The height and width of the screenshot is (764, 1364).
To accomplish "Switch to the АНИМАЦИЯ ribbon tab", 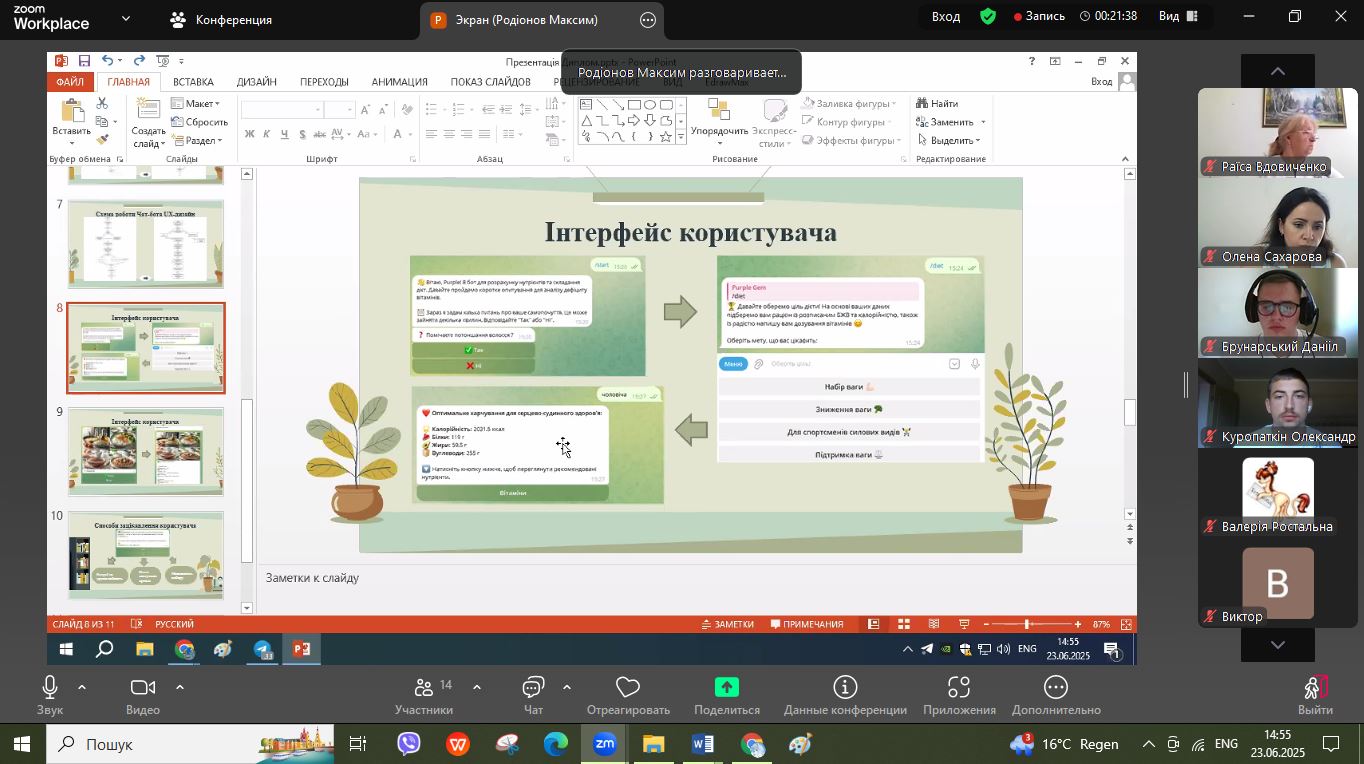I will pos(399,82).
